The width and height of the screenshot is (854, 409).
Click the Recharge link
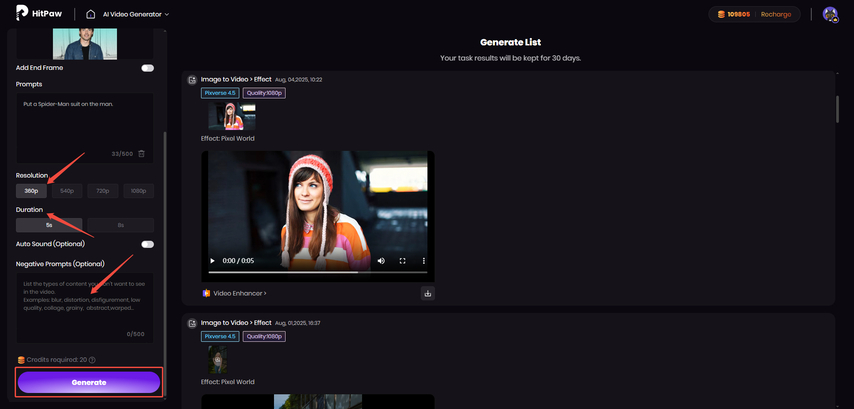[775, 14]
